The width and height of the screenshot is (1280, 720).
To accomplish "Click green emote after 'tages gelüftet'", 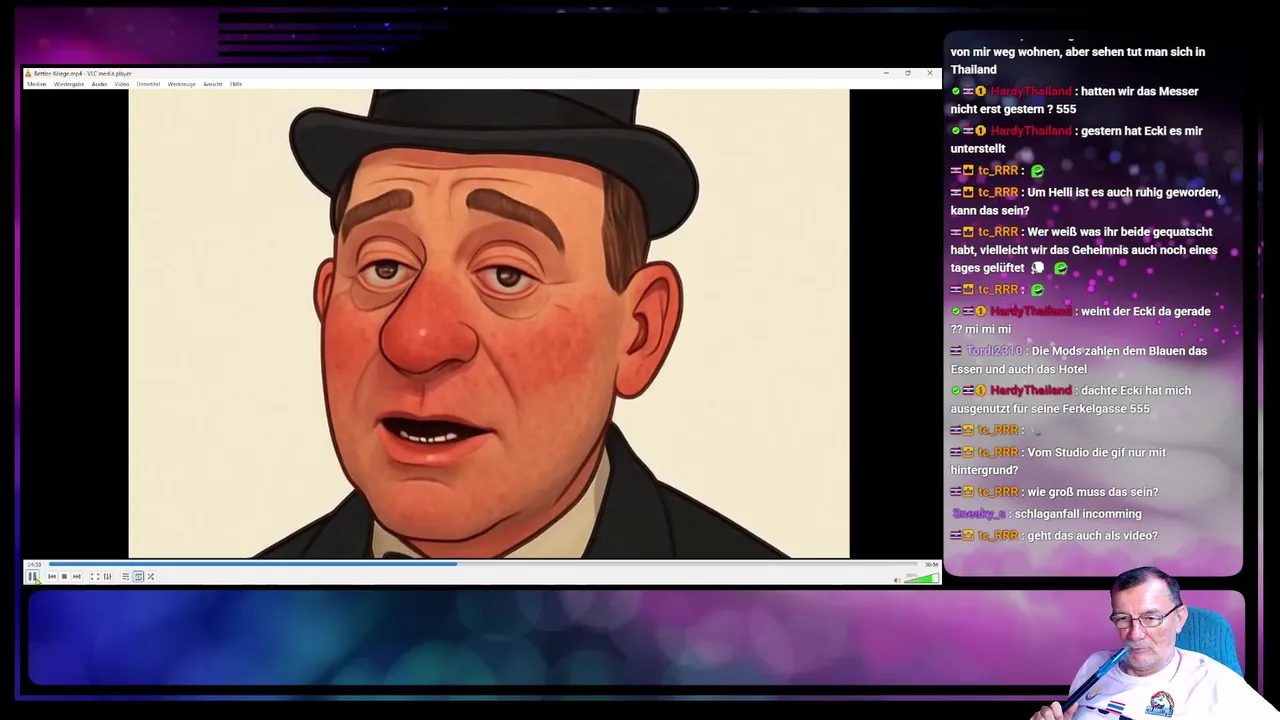I will [1061, 268].
